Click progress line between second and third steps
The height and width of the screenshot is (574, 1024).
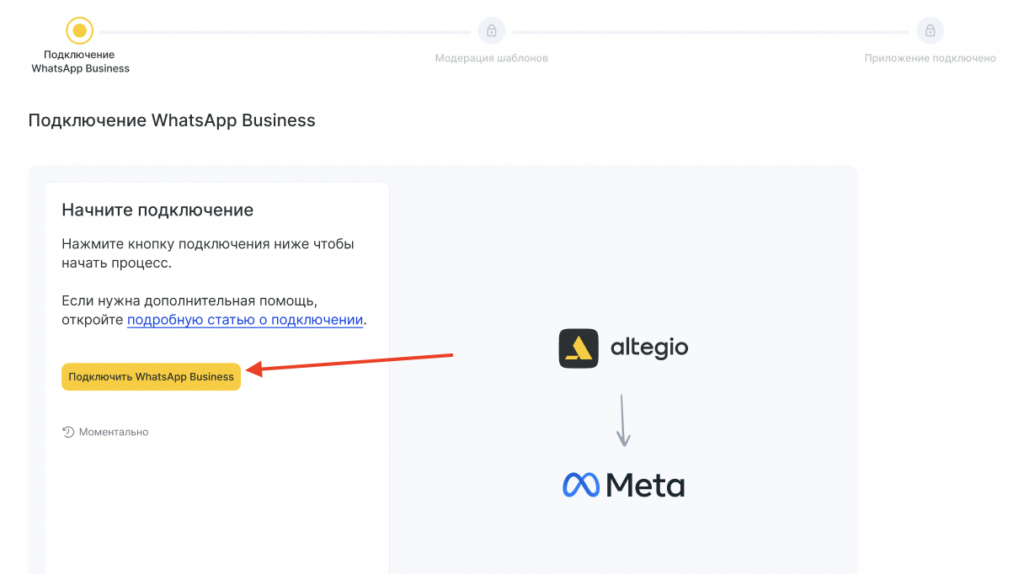point(710,30)
